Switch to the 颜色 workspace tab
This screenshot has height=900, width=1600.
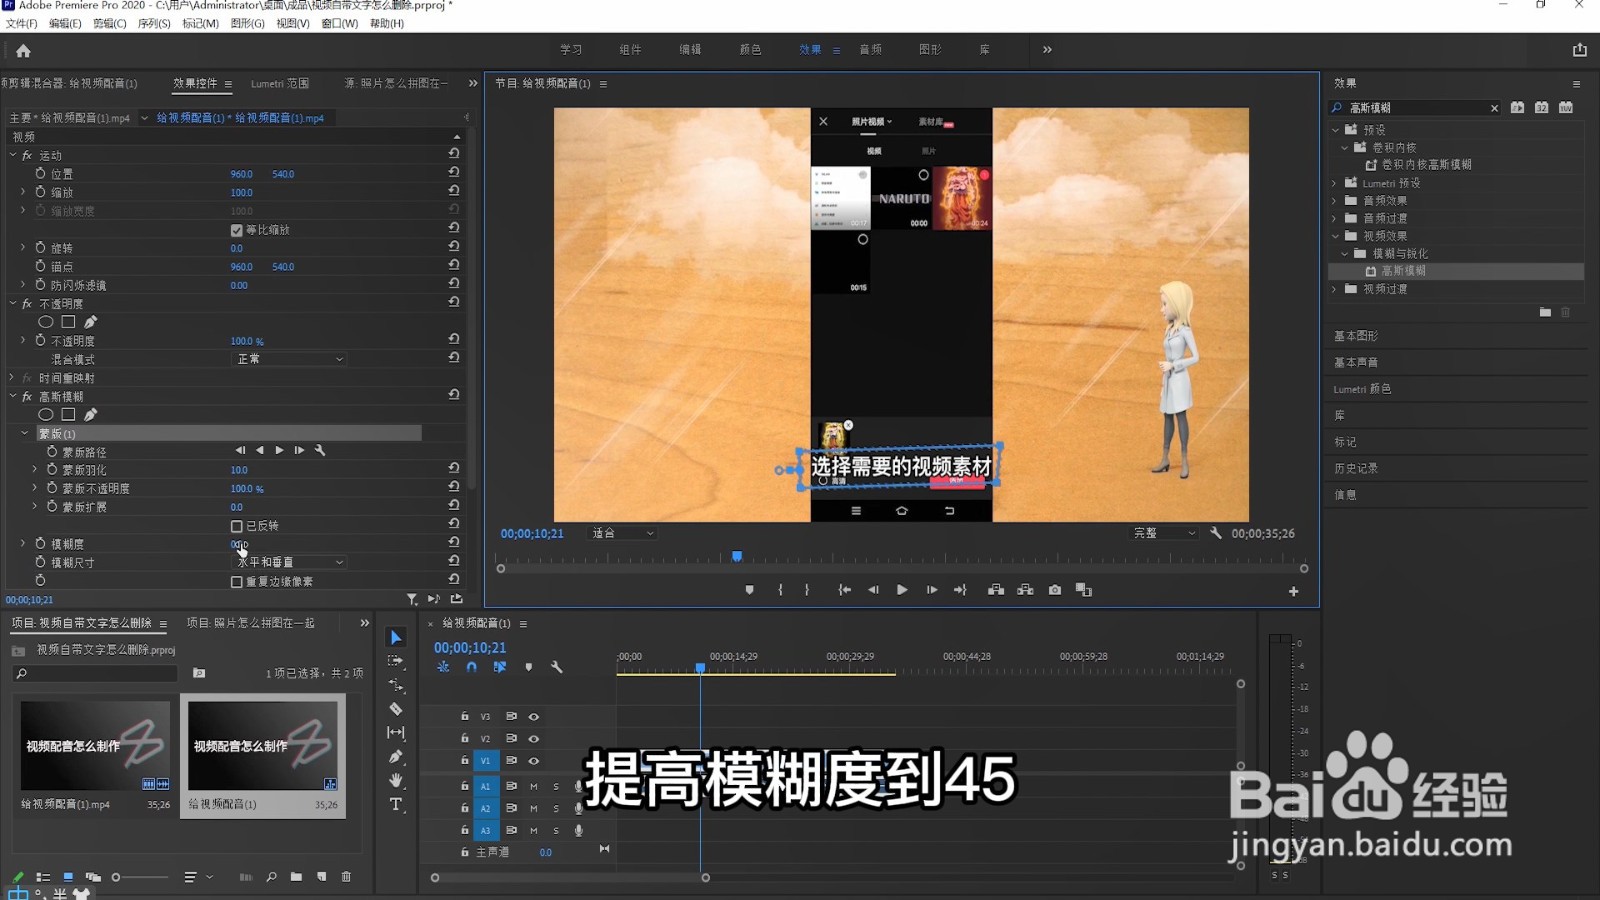[x=750, y=48]
